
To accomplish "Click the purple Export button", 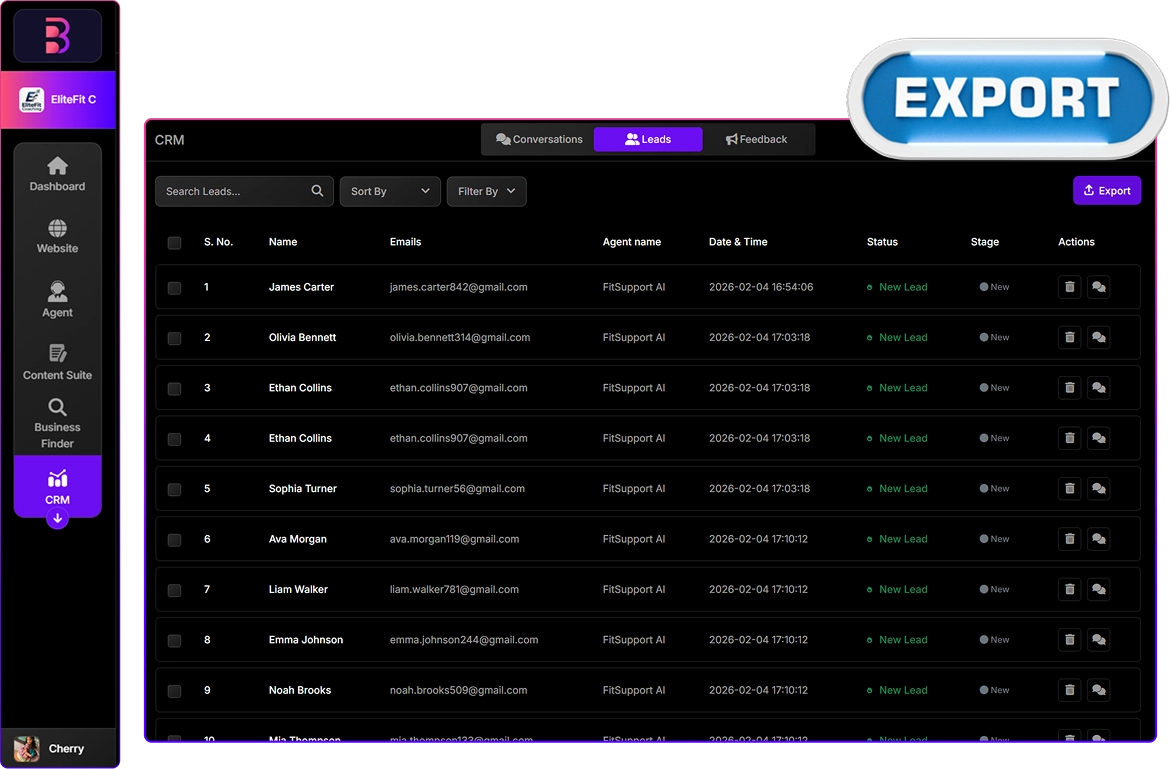I will click(x=1106, y=191).
